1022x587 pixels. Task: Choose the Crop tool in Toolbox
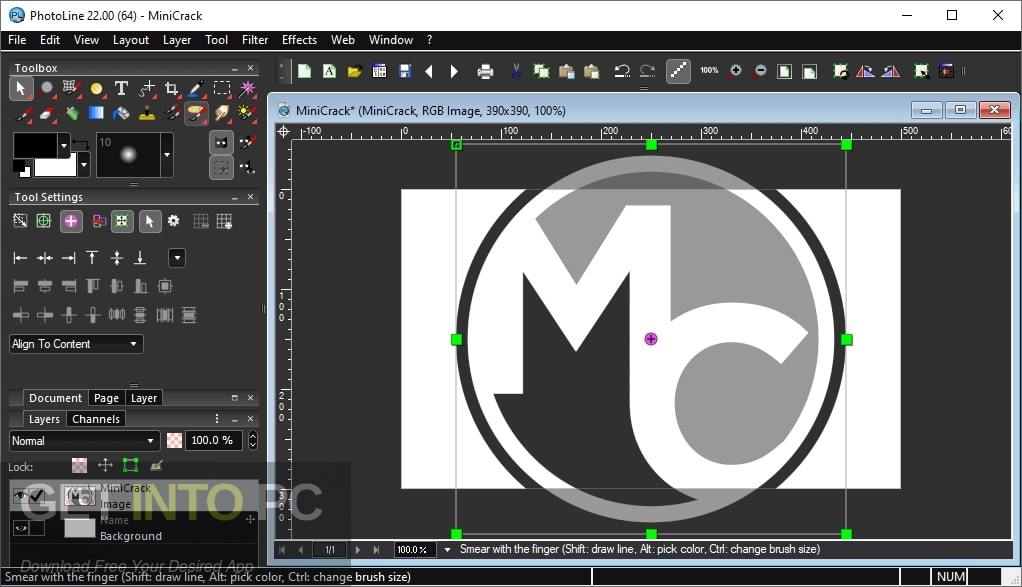(x=171, y=88)
